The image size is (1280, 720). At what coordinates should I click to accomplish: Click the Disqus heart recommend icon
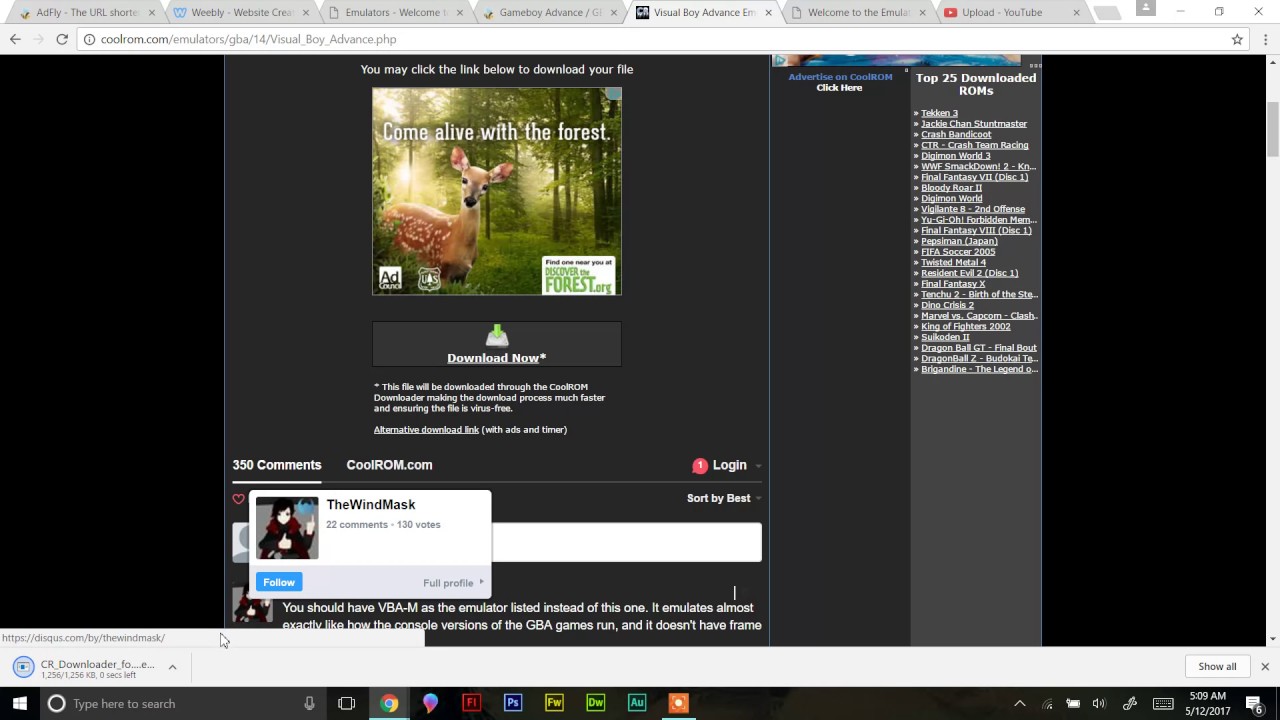[x=238, y=499]
